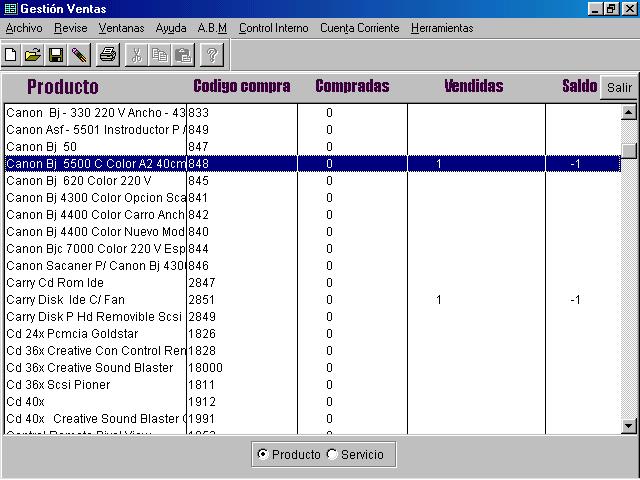This screenshot has width=640, height=480.
Task: Click the Copy toolbar icon
Action: [160, 55]
